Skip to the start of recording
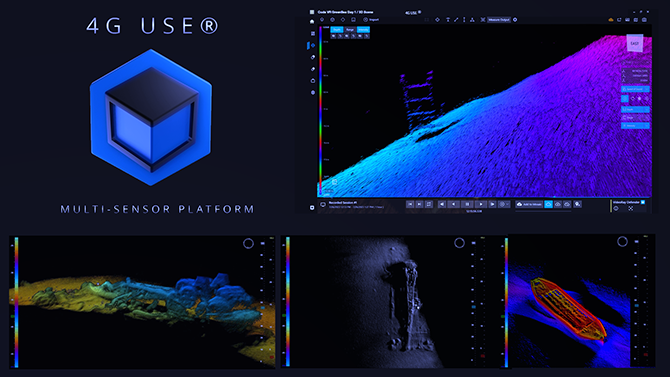 (x=410, y=204)
